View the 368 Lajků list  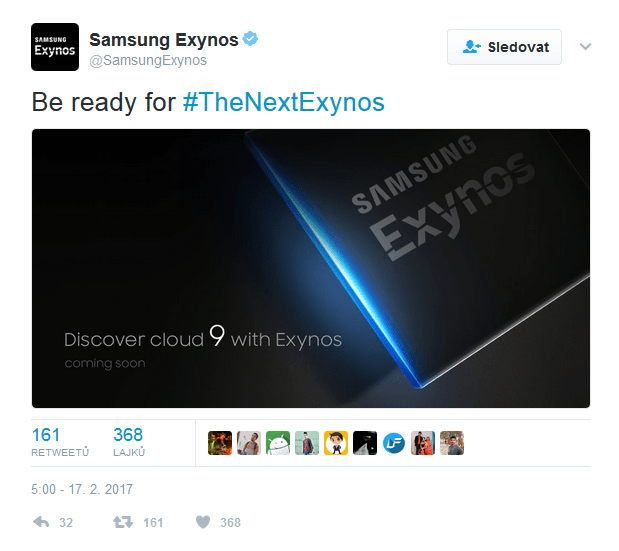pos(129,442)
